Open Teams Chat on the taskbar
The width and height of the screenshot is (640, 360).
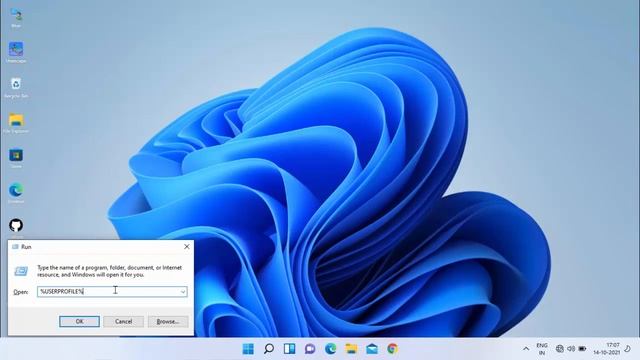(x=310, y=349)
